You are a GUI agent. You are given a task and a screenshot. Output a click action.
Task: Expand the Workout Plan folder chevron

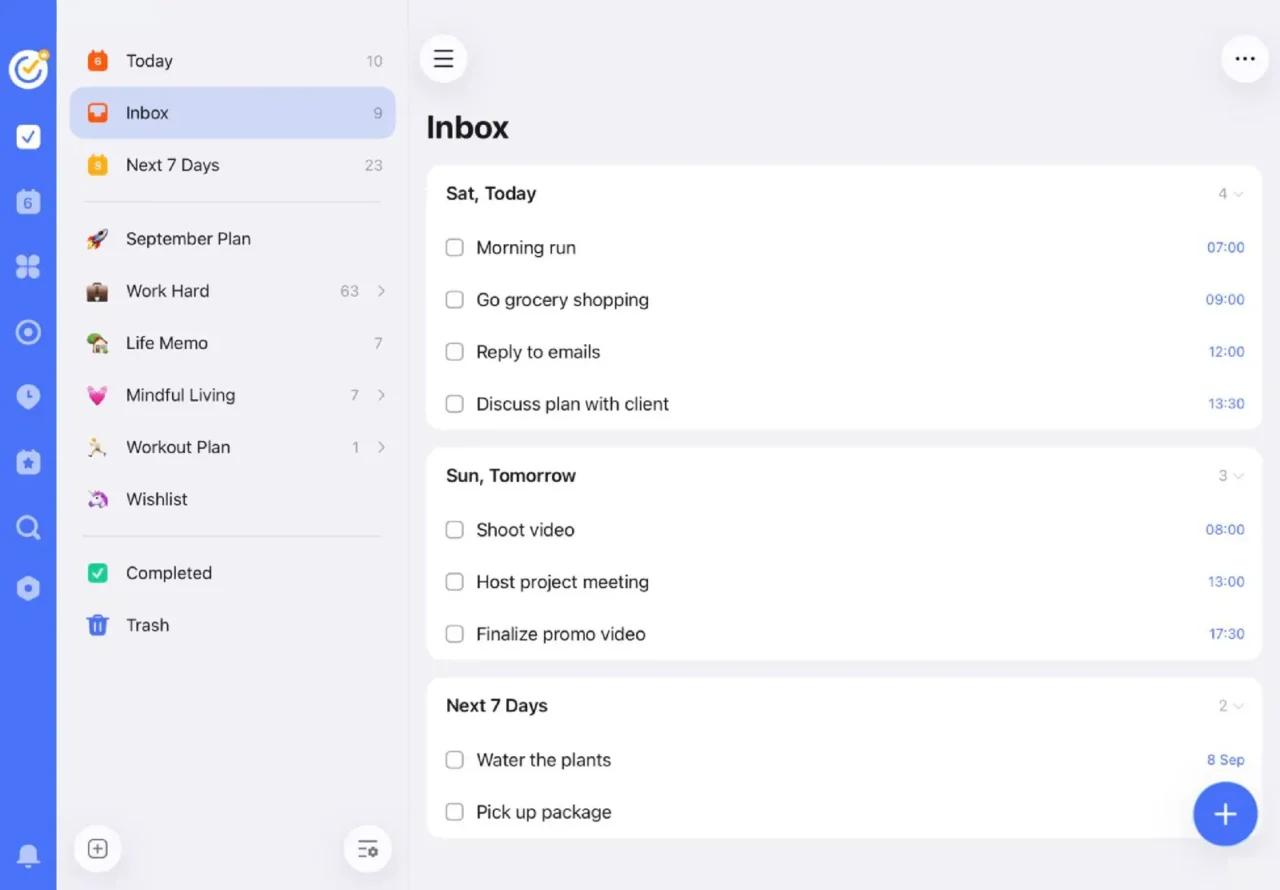click(x=381, y=447)
